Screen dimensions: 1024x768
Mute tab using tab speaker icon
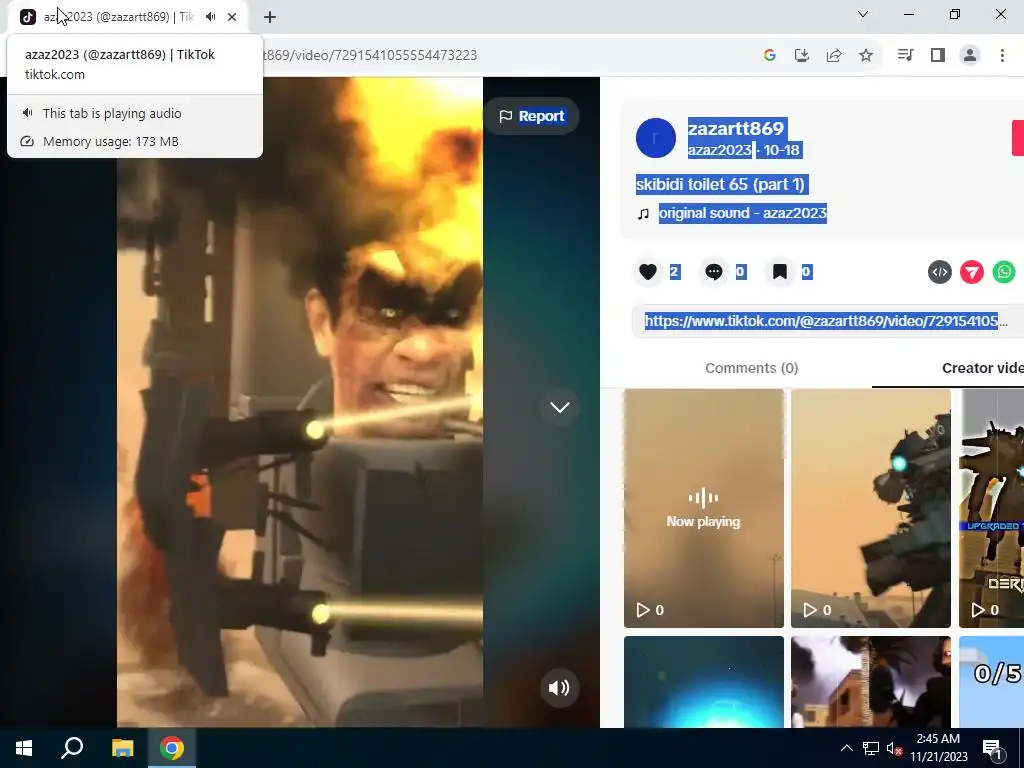[x=210, y=17]
